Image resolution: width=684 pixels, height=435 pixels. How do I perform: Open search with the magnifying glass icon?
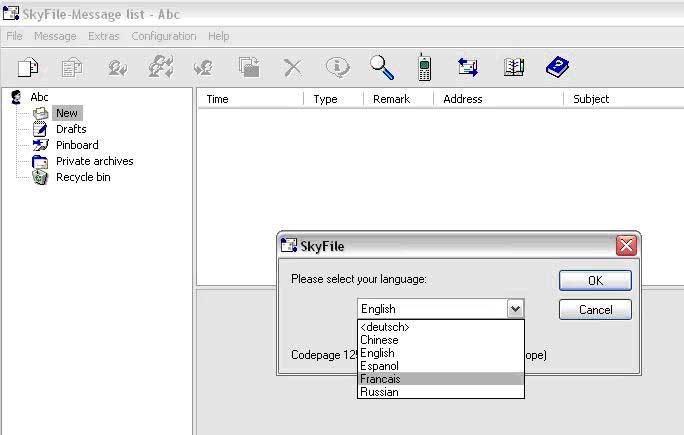(x=382, y=68)
